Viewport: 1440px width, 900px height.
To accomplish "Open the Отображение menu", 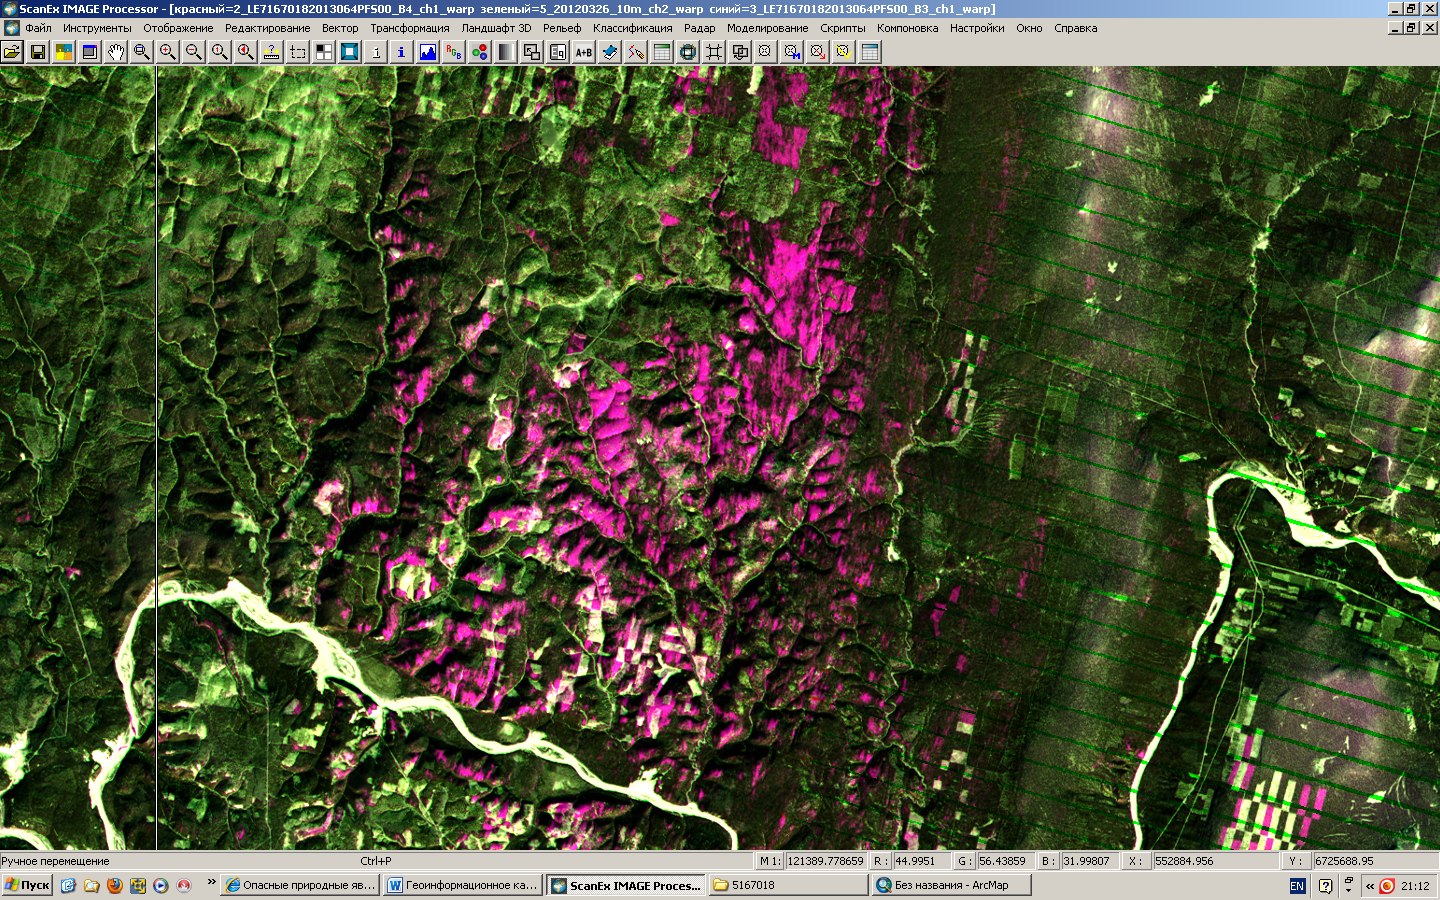I will [178, 28].
